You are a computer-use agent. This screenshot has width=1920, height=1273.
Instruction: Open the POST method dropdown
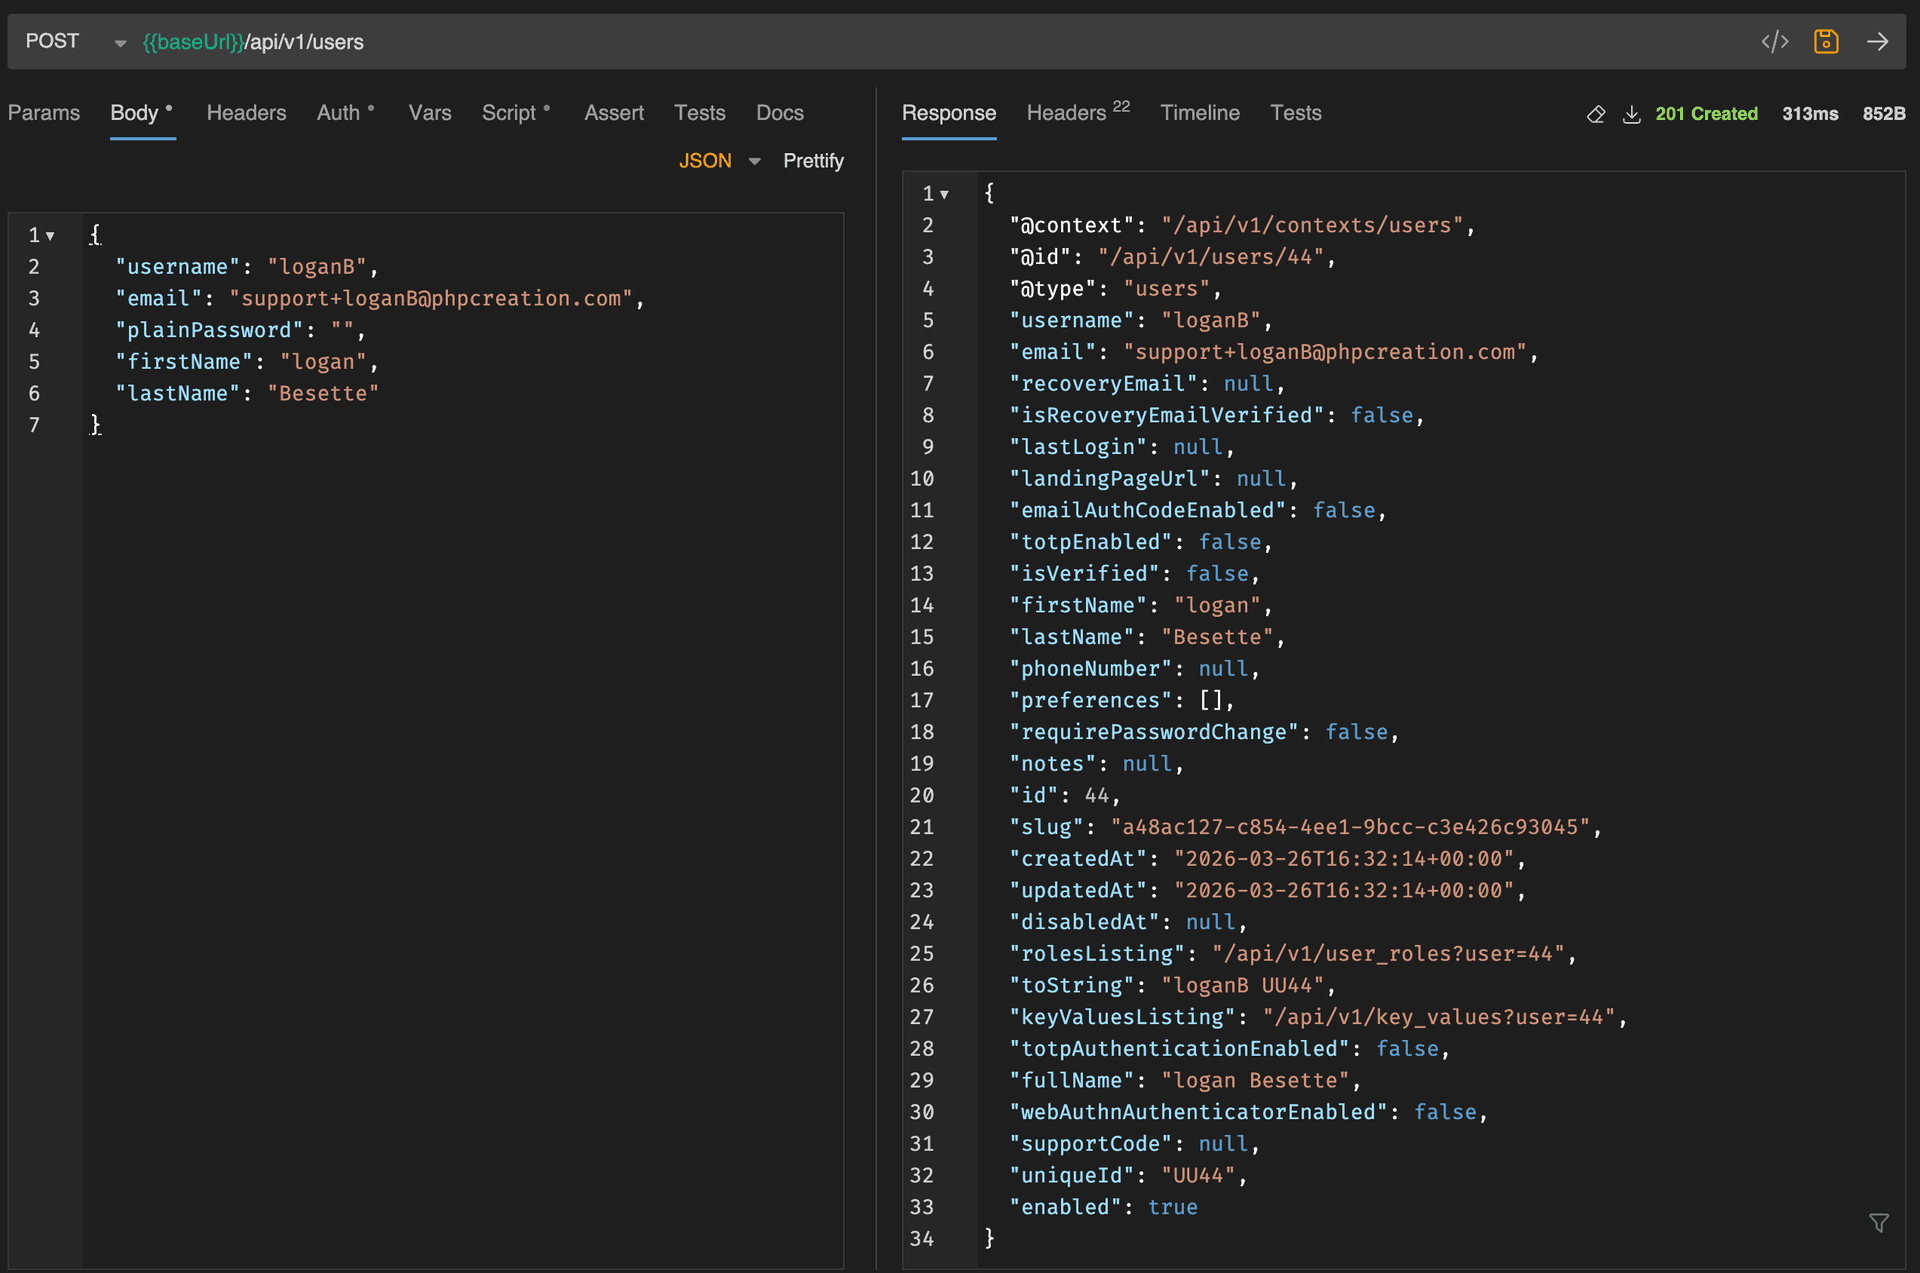point(76,42)
